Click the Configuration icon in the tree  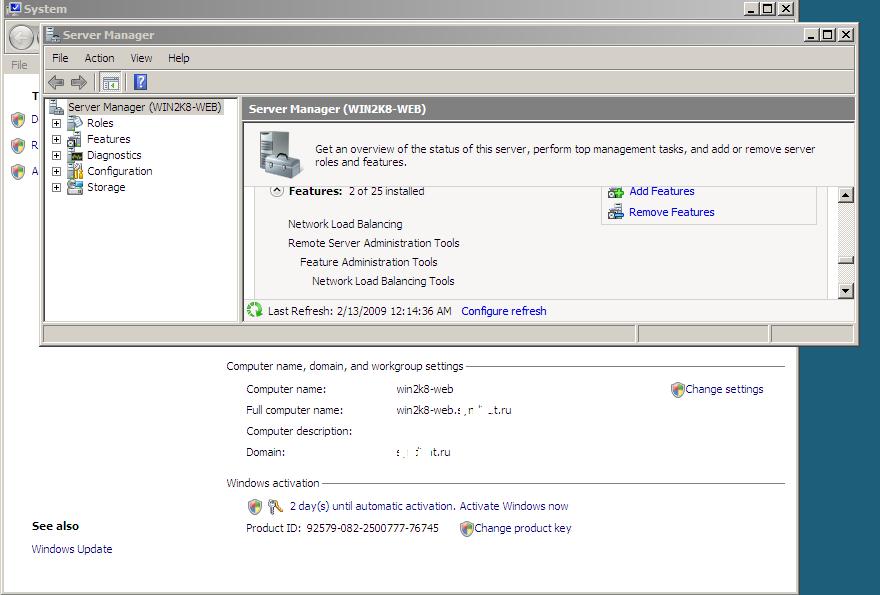click(75, 171)
